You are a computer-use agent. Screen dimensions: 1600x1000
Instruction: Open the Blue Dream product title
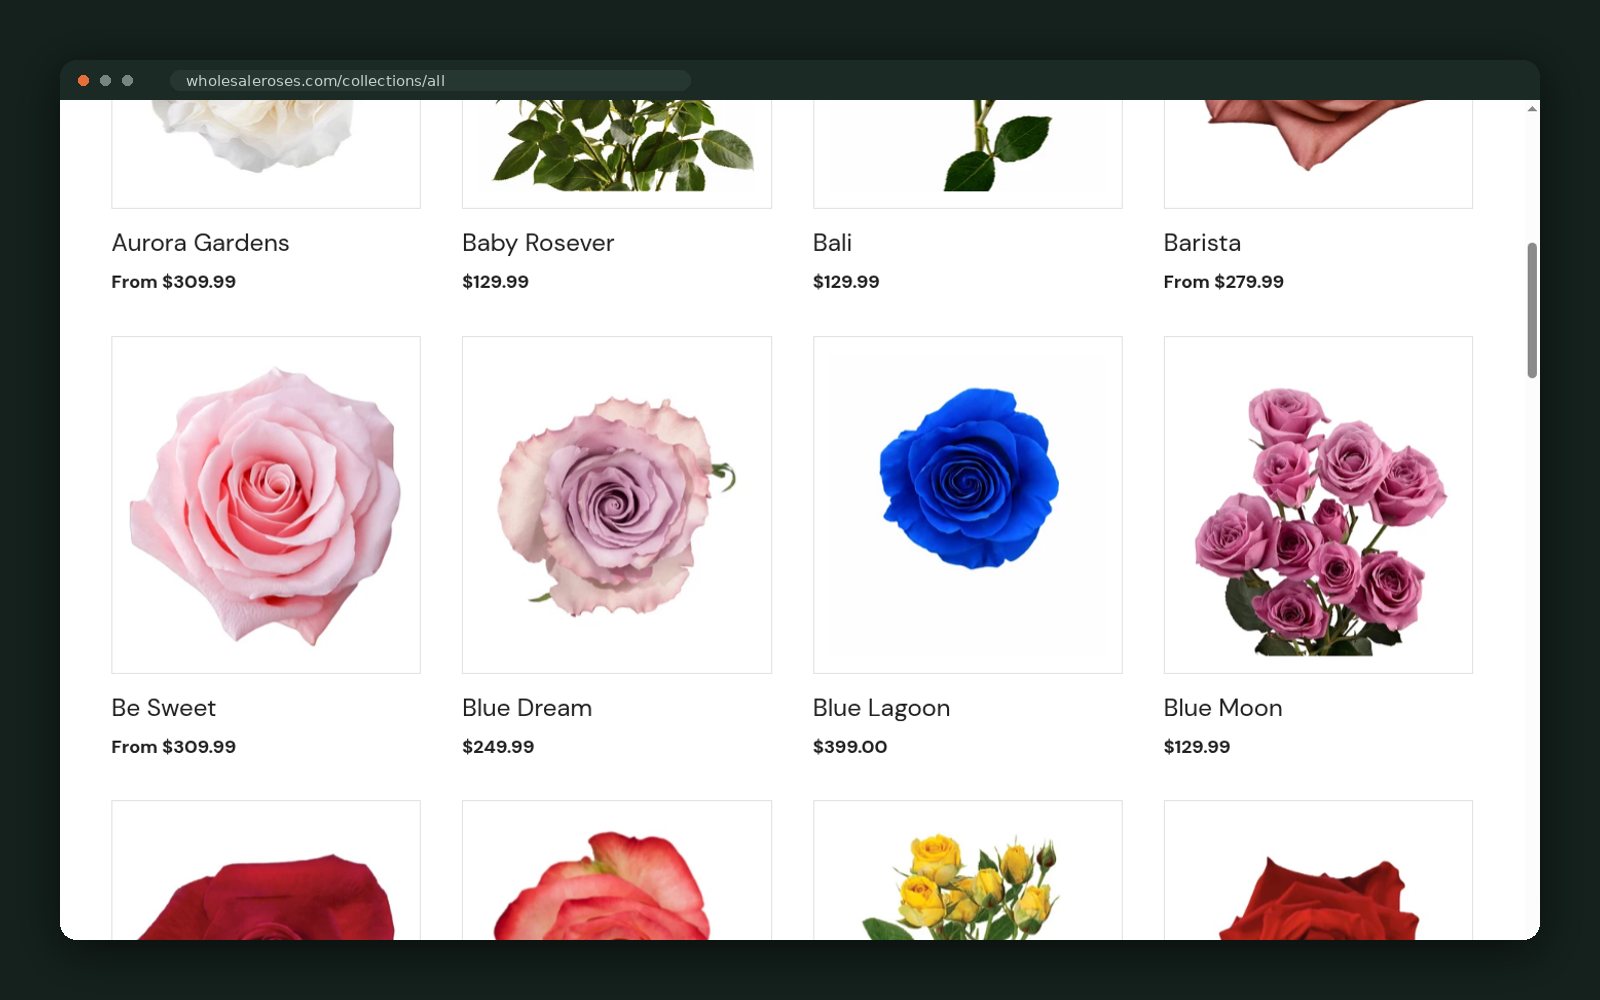coord(527,708)
